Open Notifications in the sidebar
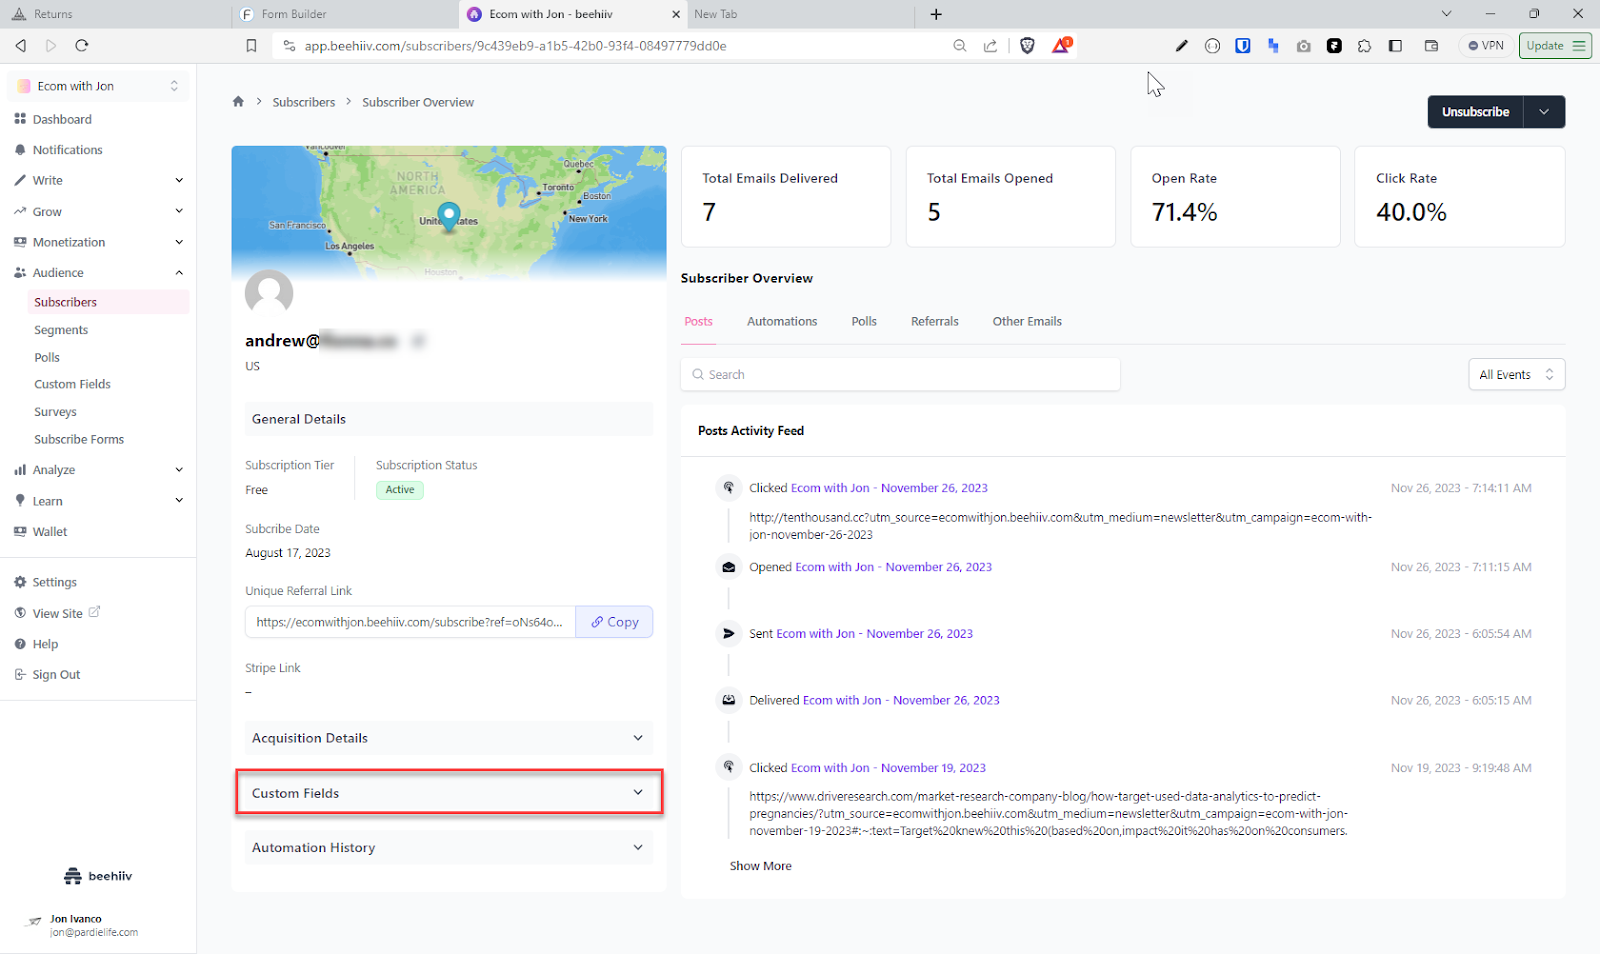 click(x=67, y=150)
